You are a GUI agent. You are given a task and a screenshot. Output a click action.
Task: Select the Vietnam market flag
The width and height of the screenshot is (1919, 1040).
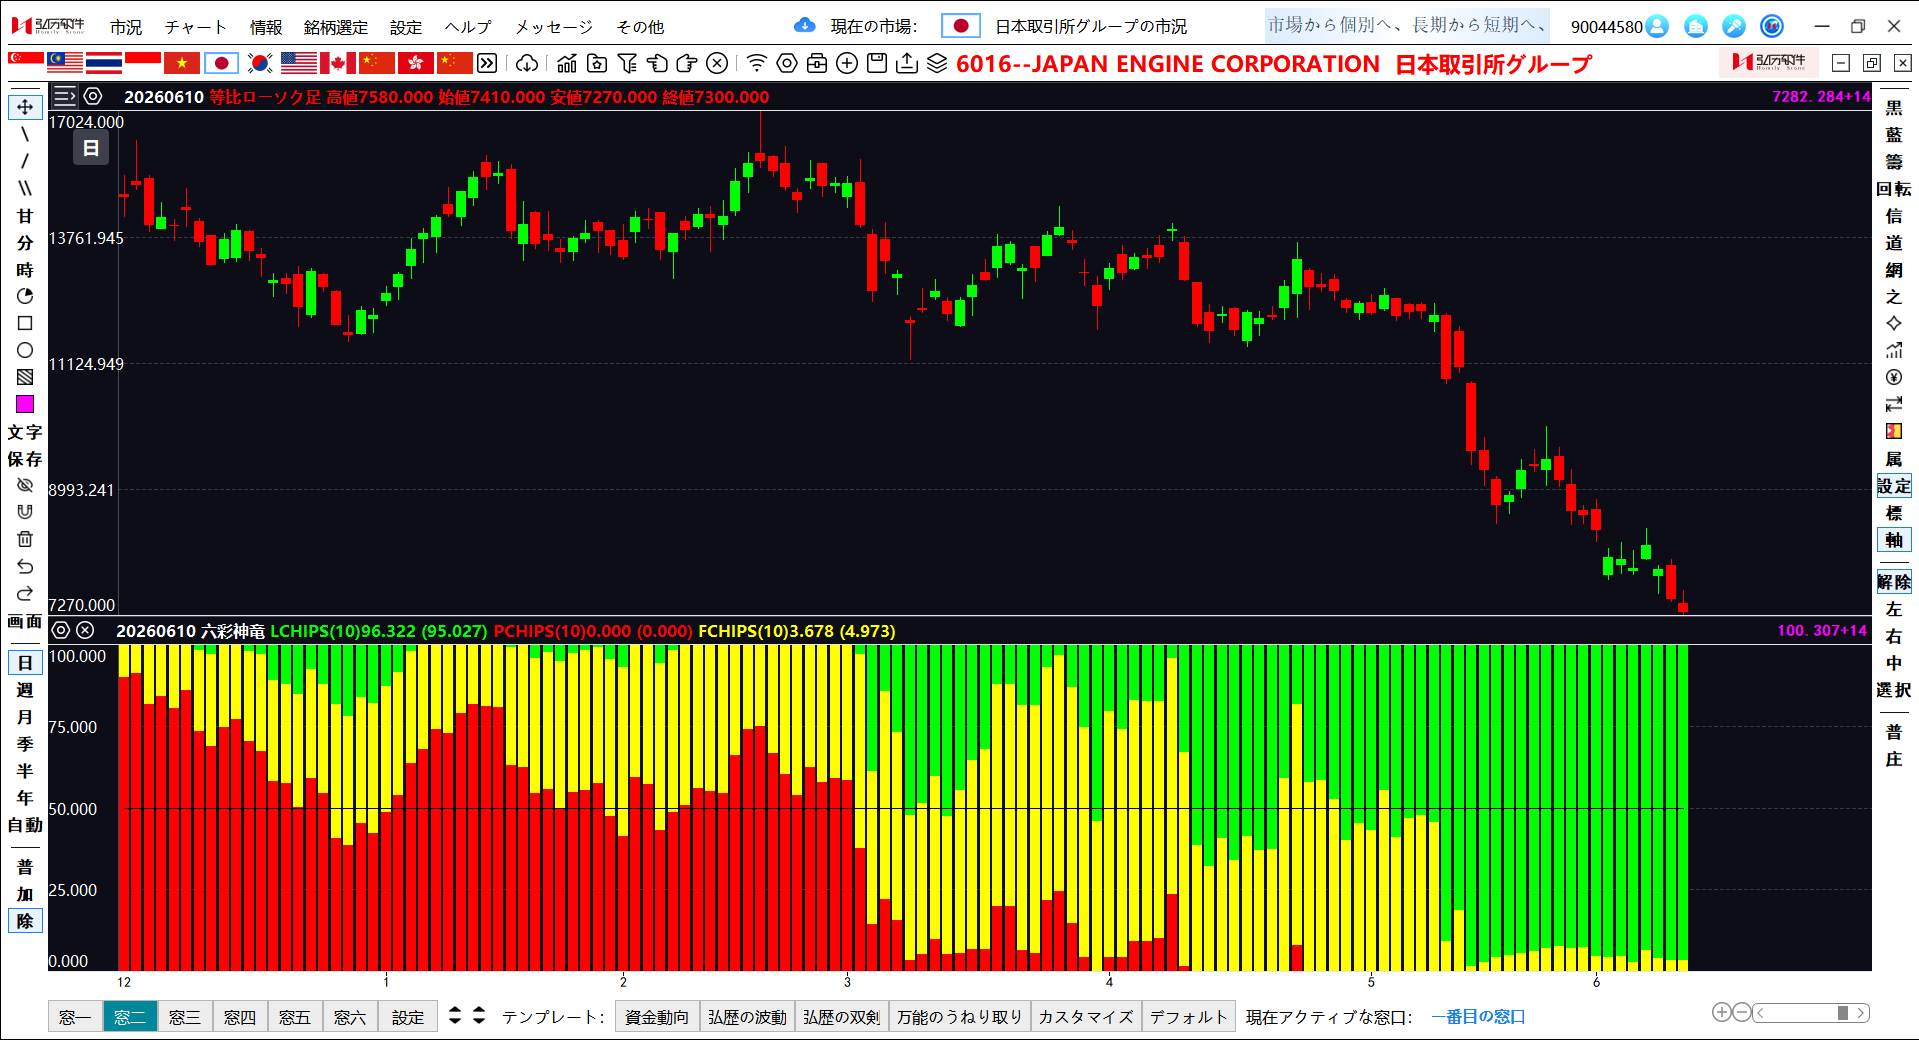(x=182, y=63)
